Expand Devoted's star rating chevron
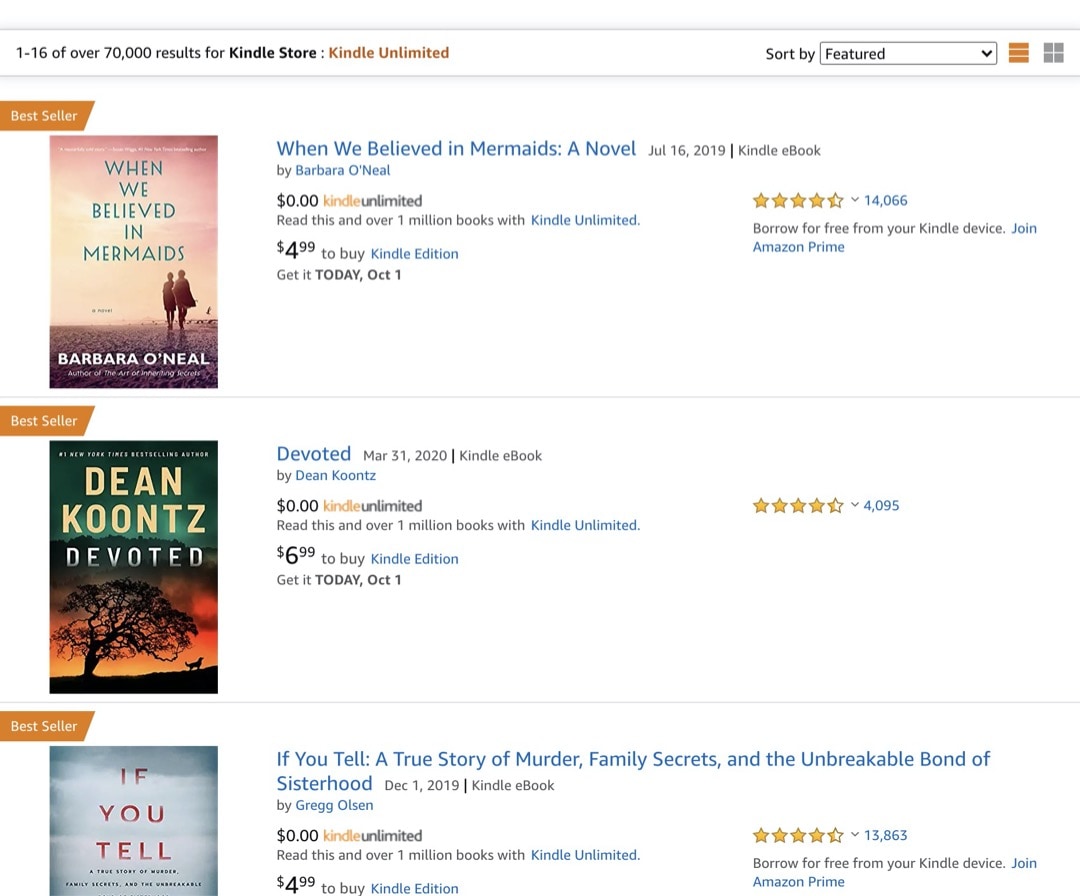This screenshot has height=896, width=1080. point(856,505)
